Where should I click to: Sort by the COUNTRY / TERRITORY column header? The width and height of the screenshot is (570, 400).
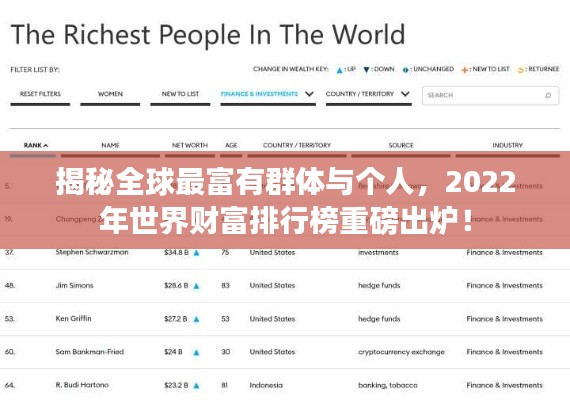[x=297, y=145]
